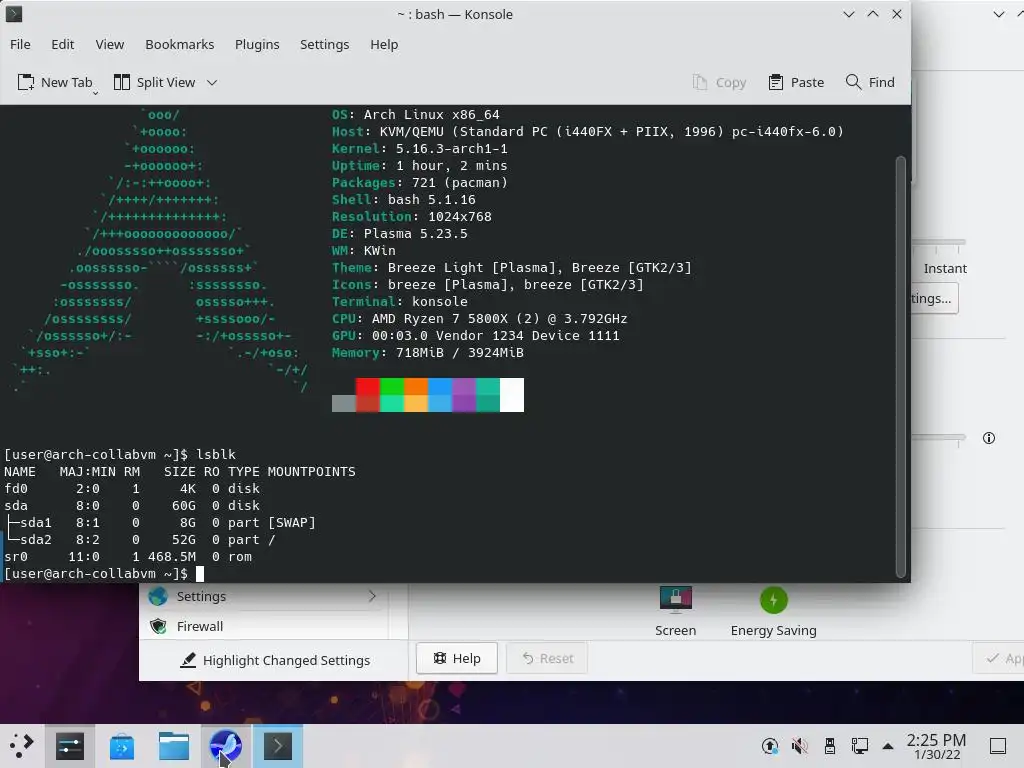Image resolution: width=1024 pixels, height=768 pixels.
Task: Click the muted audio volume tray icon
Action: (x=799, y=746)
